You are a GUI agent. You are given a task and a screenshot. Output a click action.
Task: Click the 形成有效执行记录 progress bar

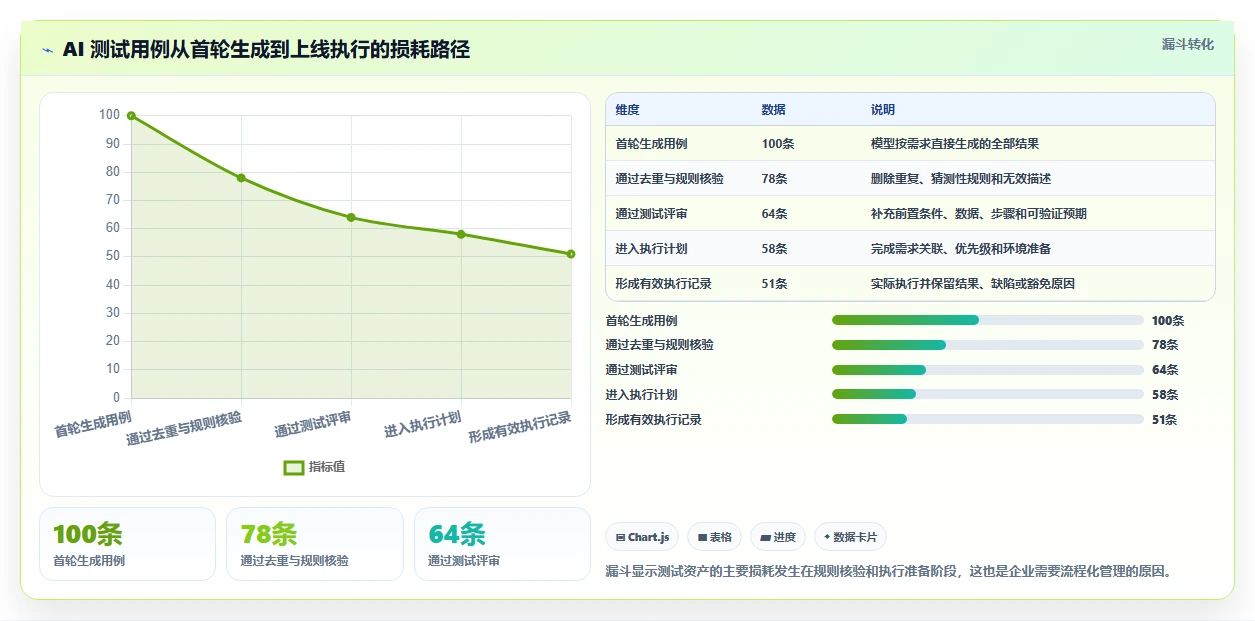pos(988,419)
